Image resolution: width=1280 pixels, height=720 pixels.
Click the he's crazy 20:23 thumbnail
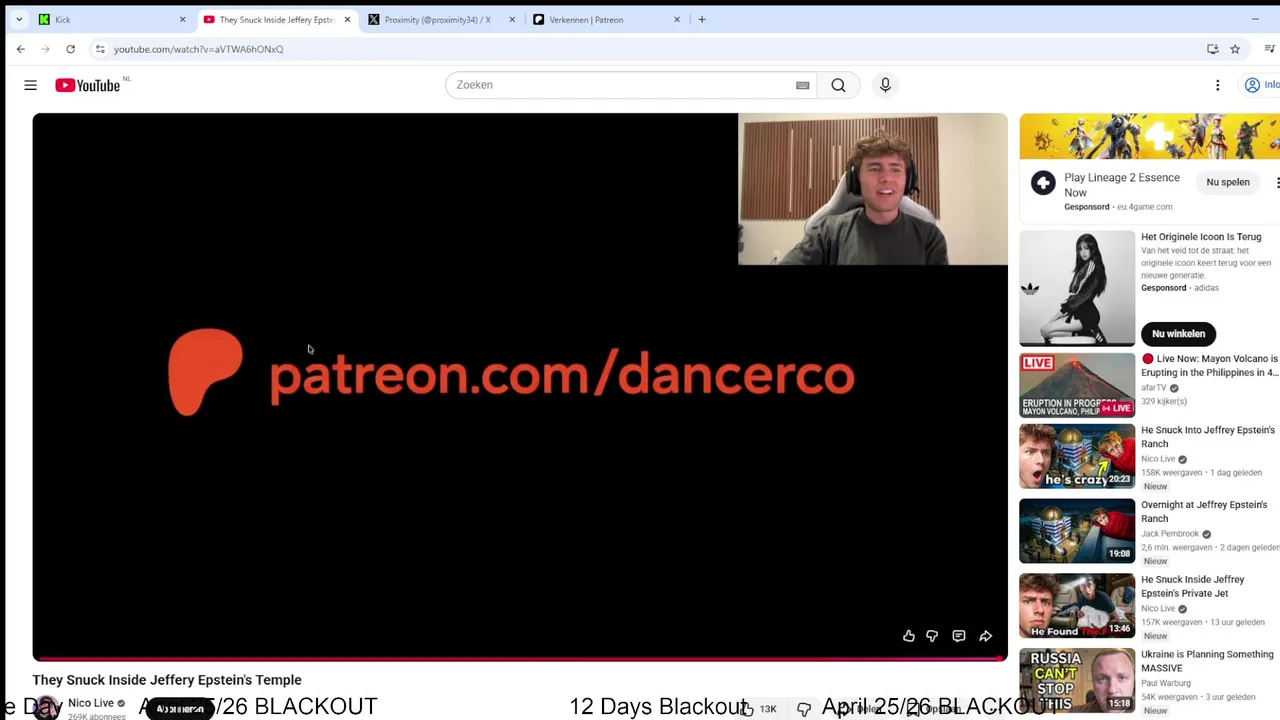tap(1077, 456)
